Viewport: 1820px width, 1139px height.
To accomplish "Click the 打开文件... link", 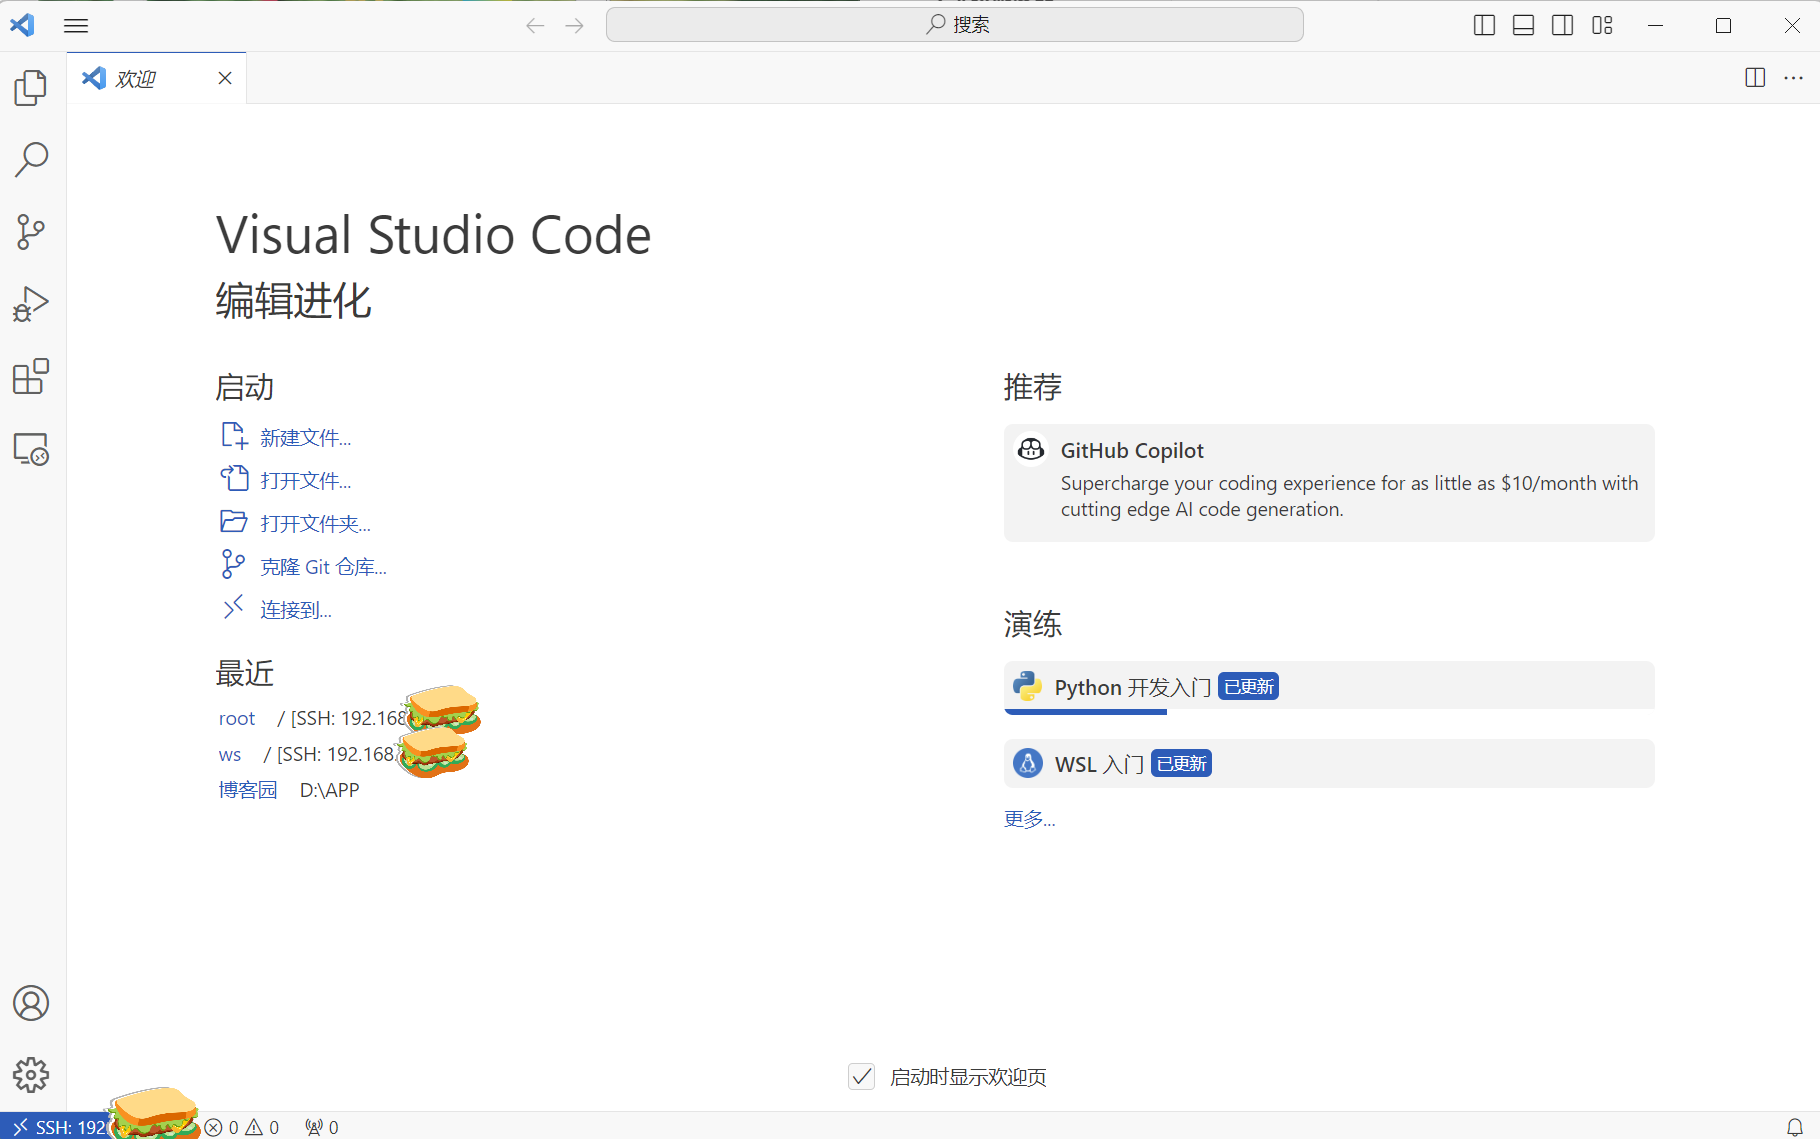I will coord(306,481).
